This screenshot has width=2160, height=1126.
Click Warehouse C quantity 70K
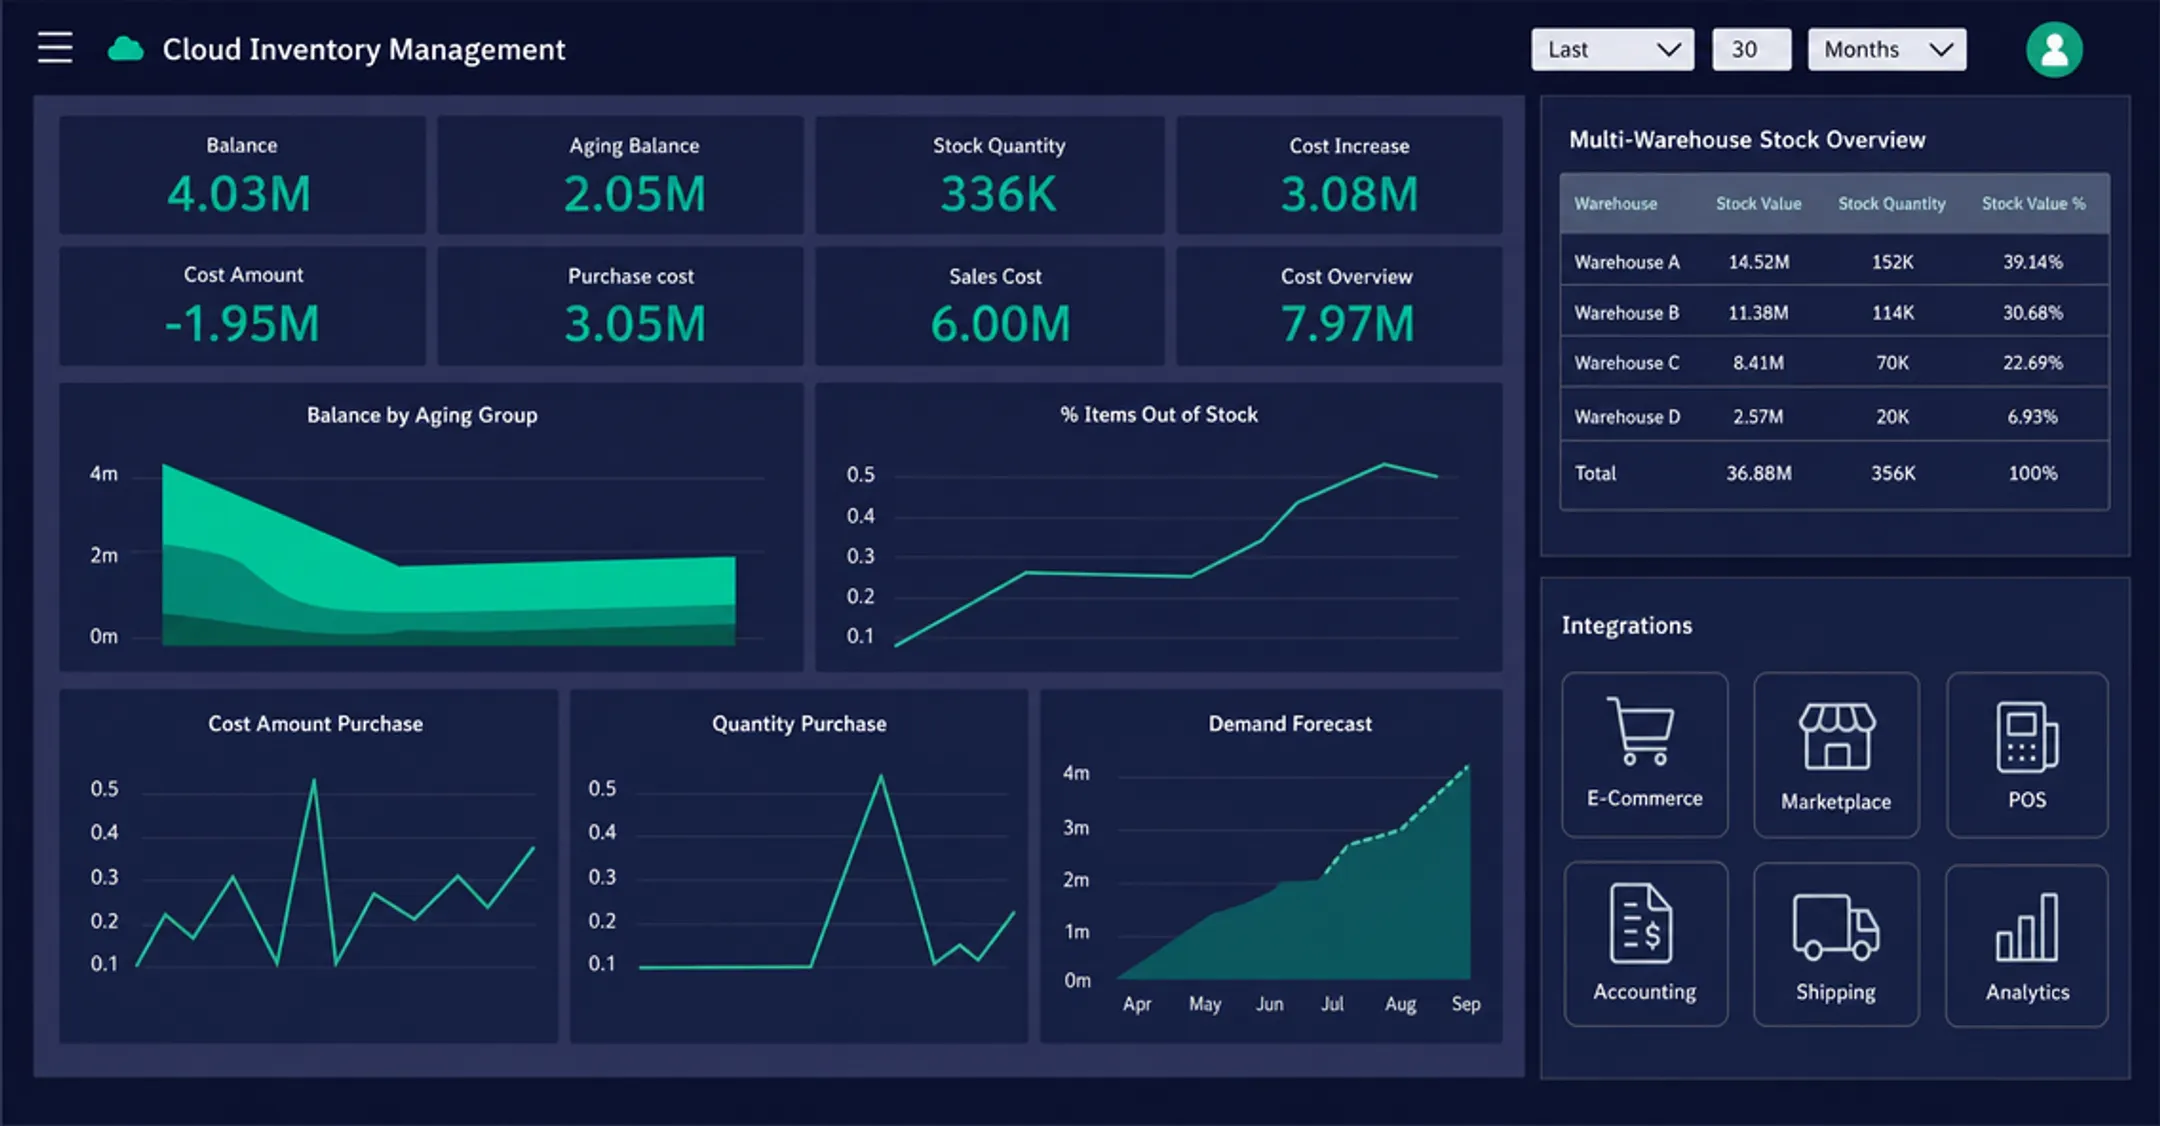point(1892,363)
